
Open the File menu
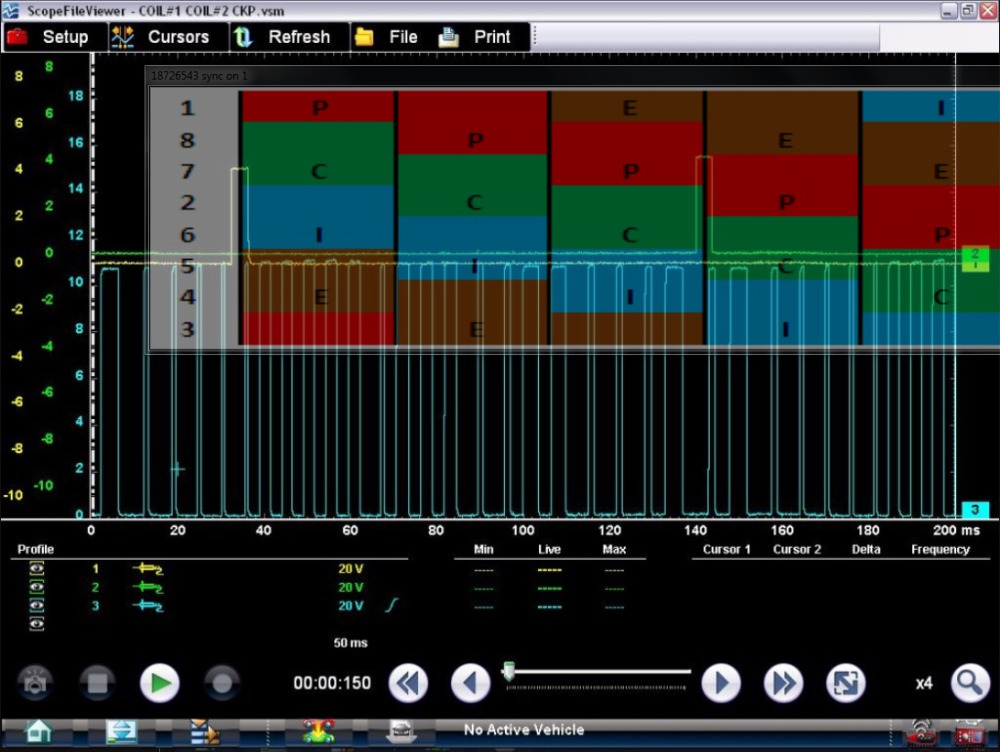tap(387, 37)
